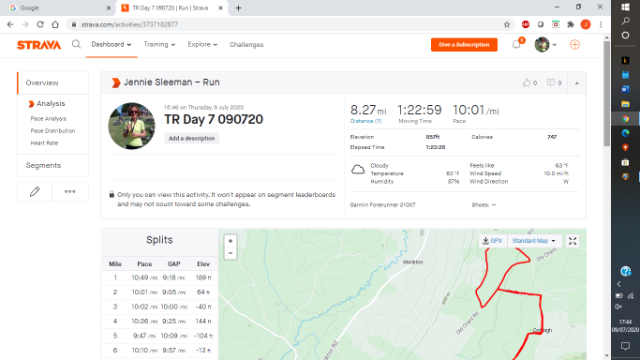Open the three-dots more actions menu
Image resolution: width=640 pixels, height=360 pixels.
[x=70, y=191]
